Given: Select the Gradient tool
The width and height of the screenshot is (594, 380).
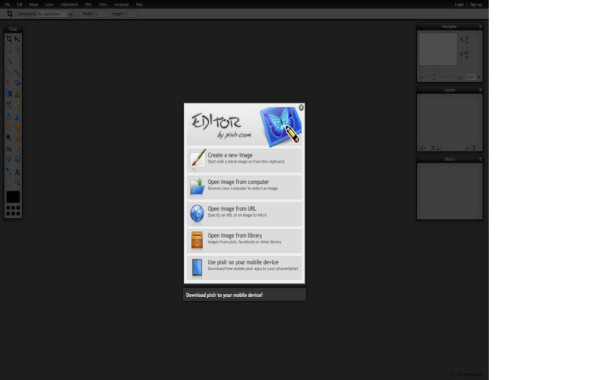Looking at the screenshot, I should pos(9,94).
